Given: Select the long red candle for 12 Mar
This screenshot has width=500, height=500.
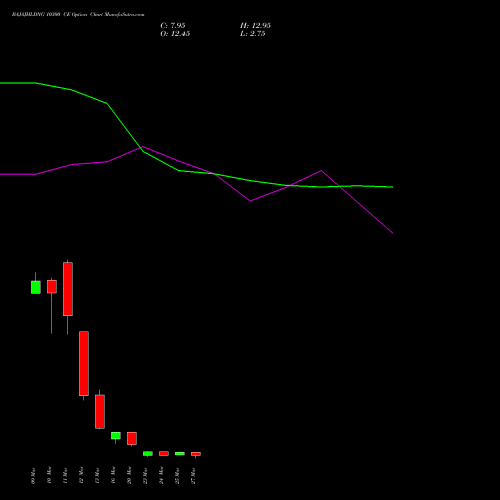Looking at the screenshot, I should click(84, 363).
